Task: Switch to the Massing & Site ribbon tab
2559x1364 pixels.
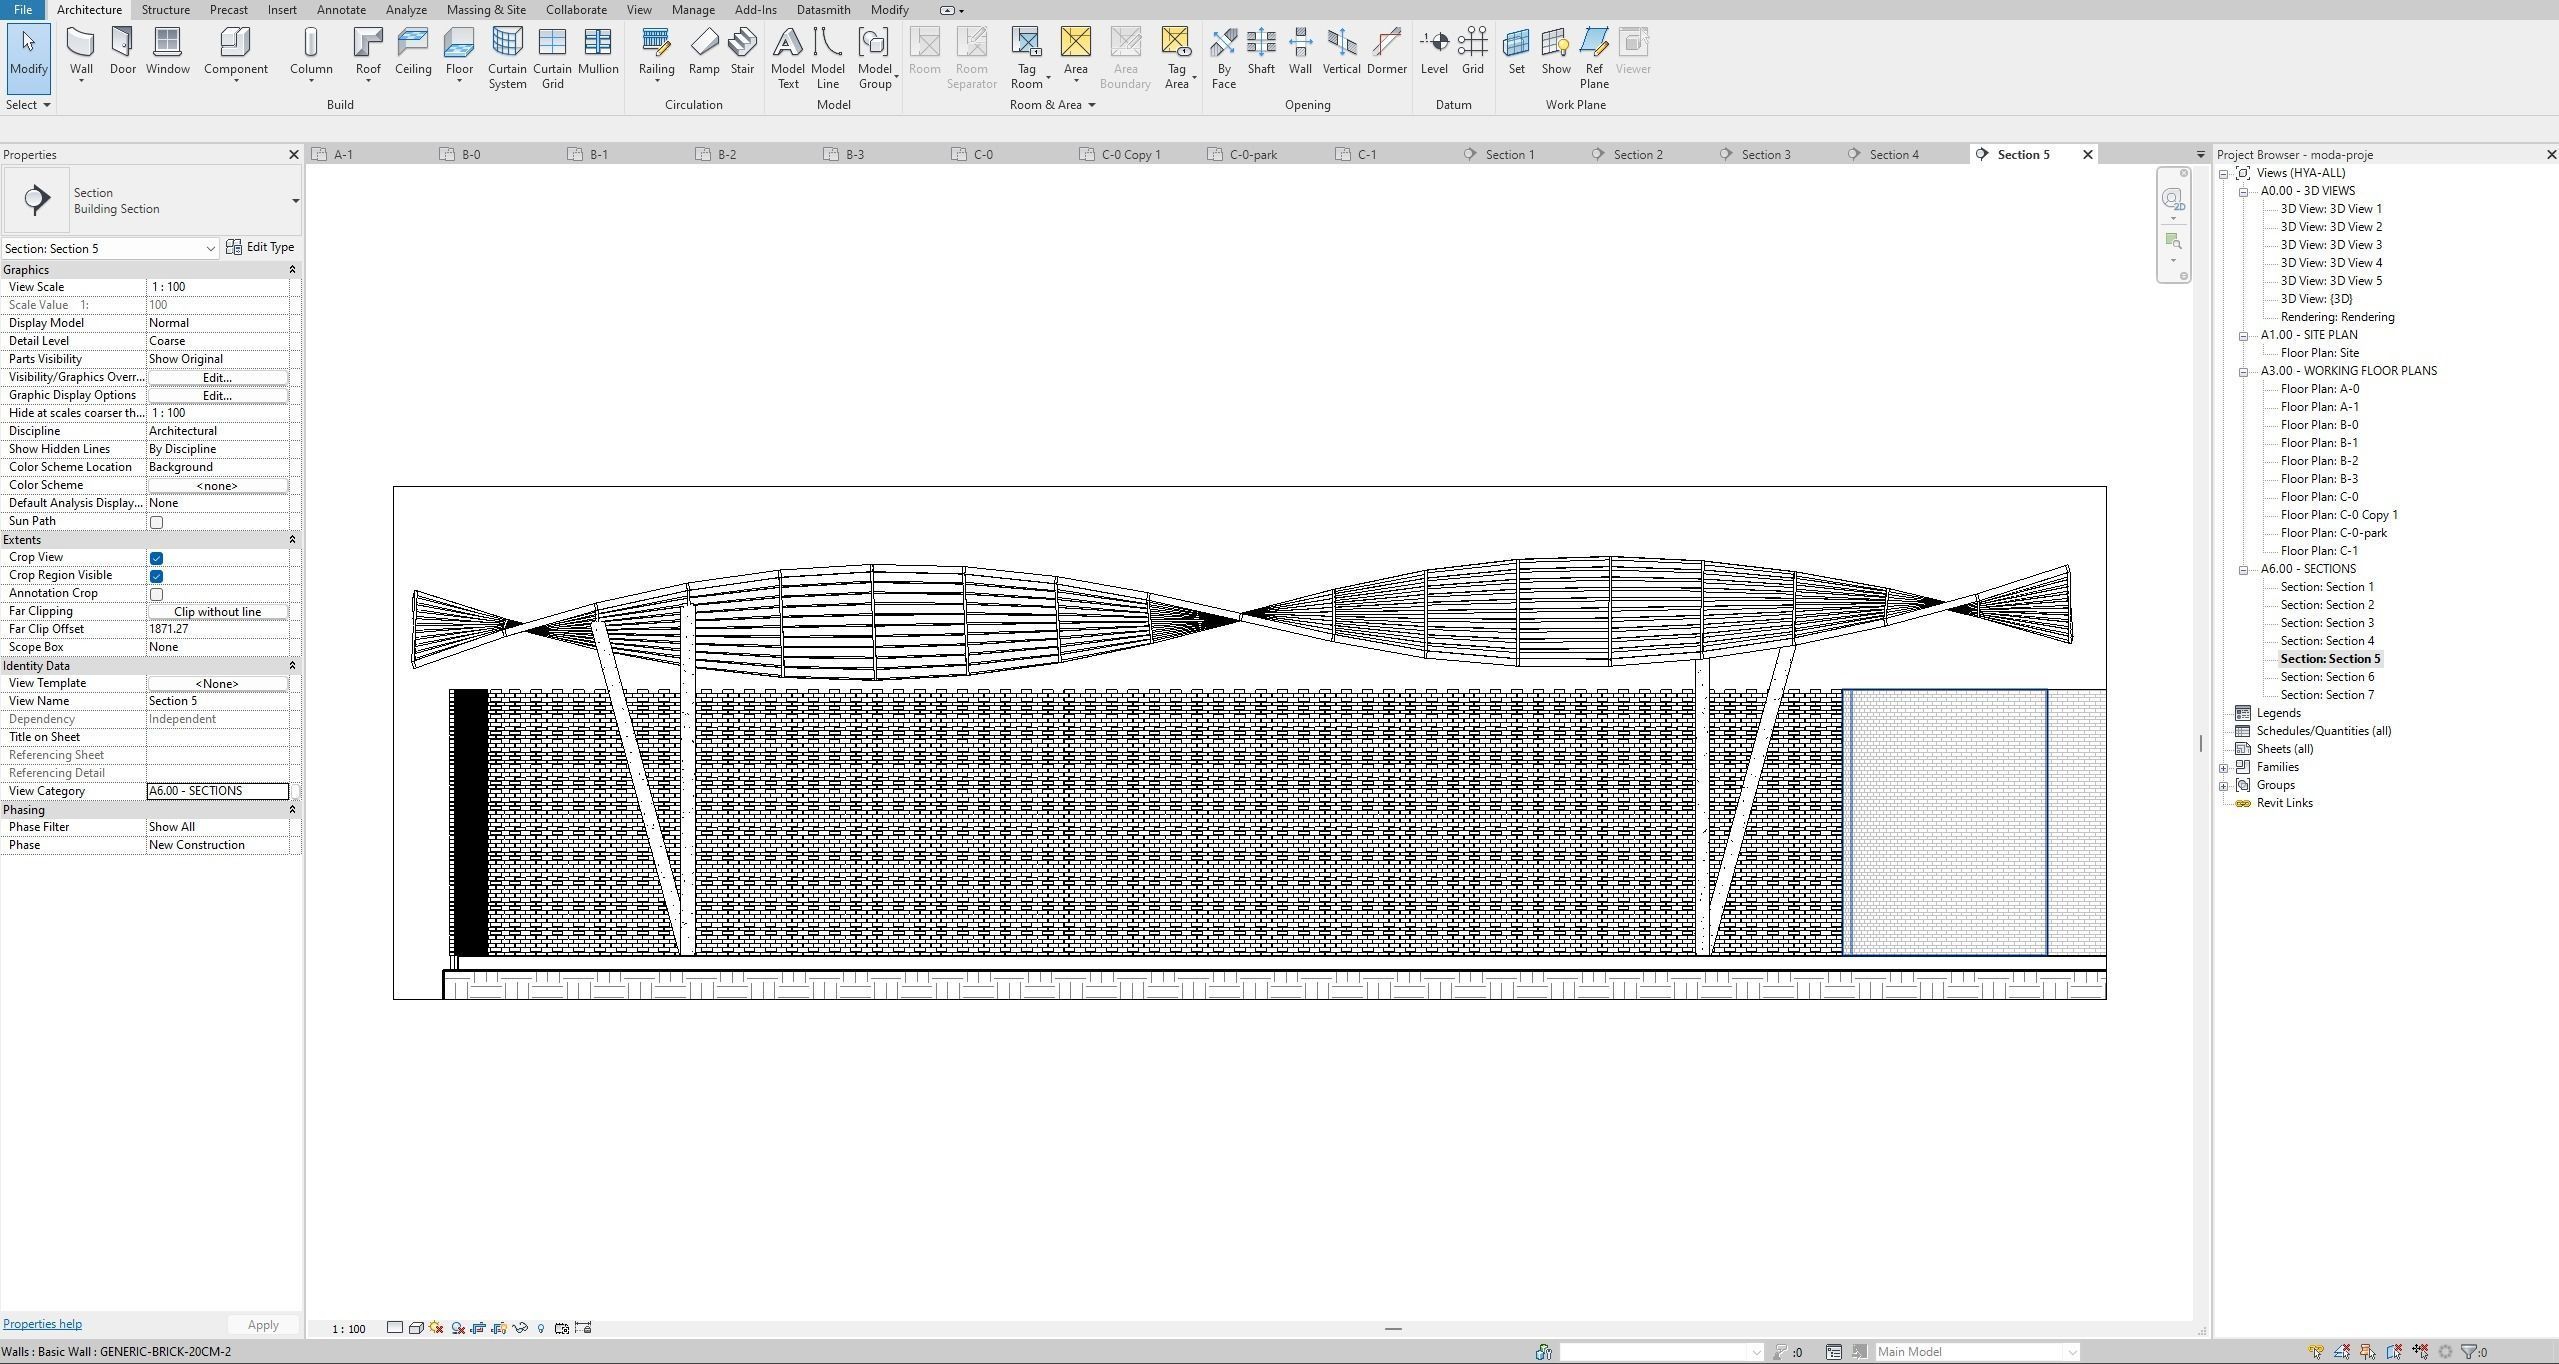Action: tap(486, 9)
